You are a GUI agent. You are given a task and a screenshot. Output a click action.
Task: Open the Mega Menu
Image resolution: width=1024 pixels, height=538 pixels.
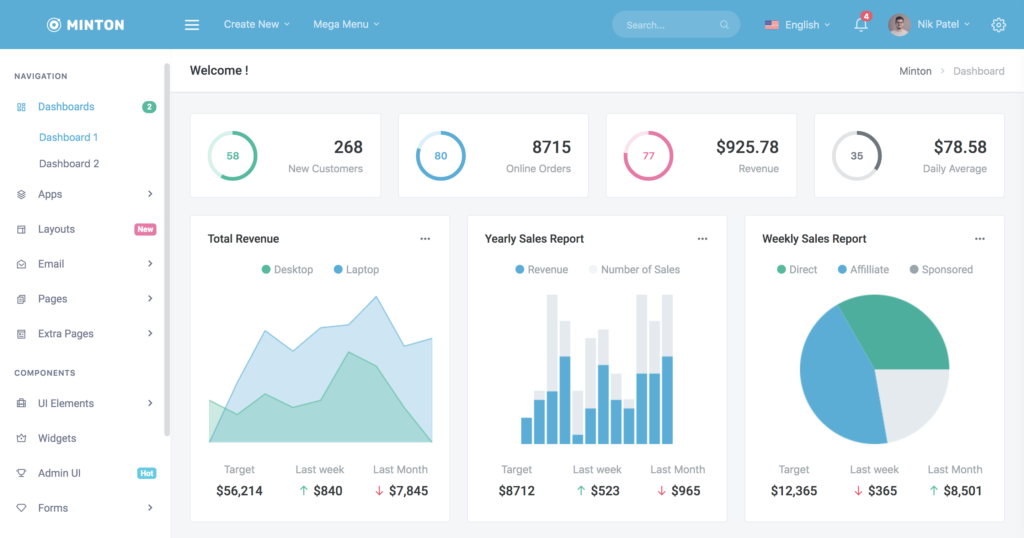[346, 24]
